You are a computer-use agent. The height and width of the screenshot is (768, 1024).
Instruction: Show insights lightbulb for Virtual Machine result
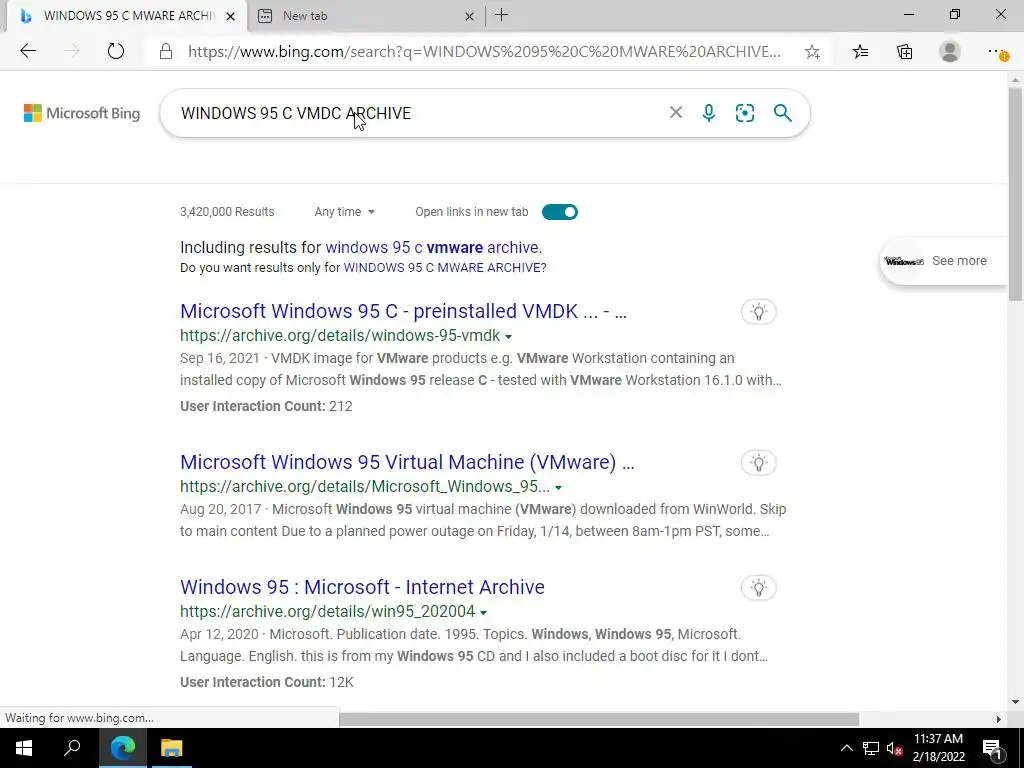[758, 463]
